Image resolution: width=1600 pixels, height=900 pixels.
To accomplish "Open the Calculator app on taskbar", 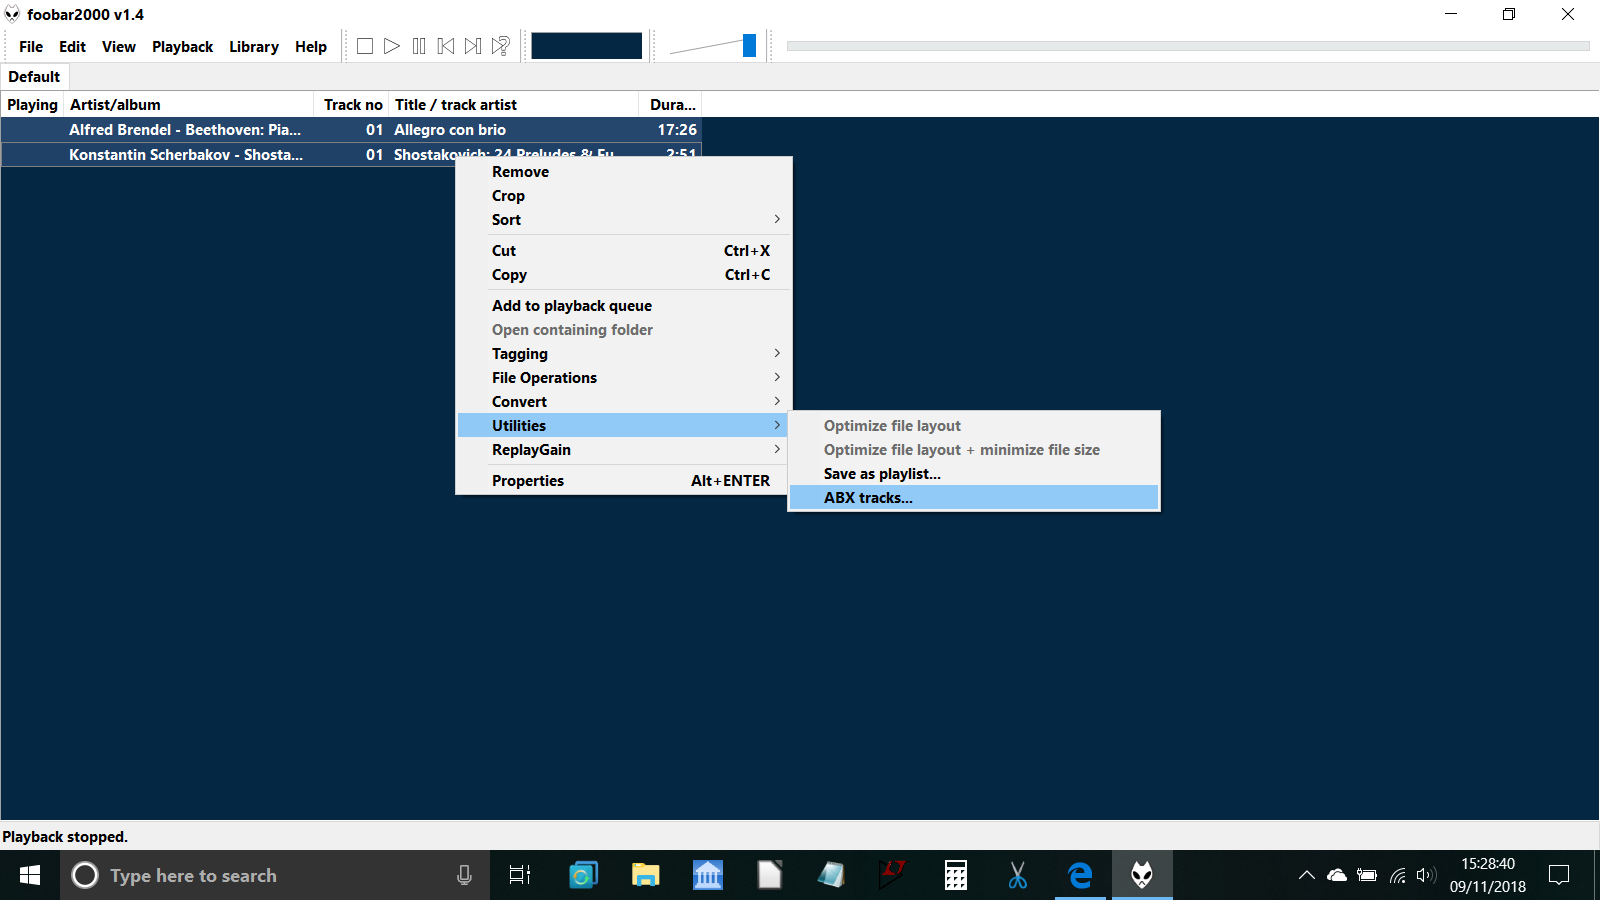I will 956,875.
